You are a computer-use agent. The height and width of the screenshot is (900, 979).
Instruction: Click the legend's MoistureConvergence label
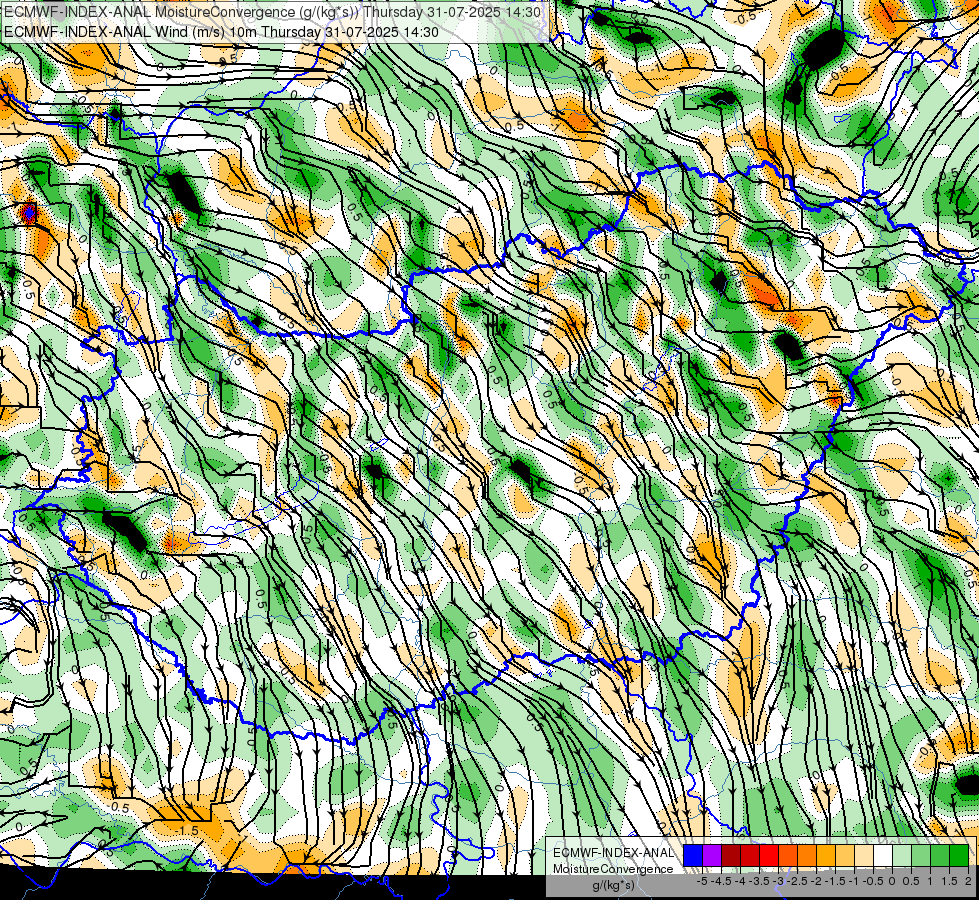tap(613, 869)
